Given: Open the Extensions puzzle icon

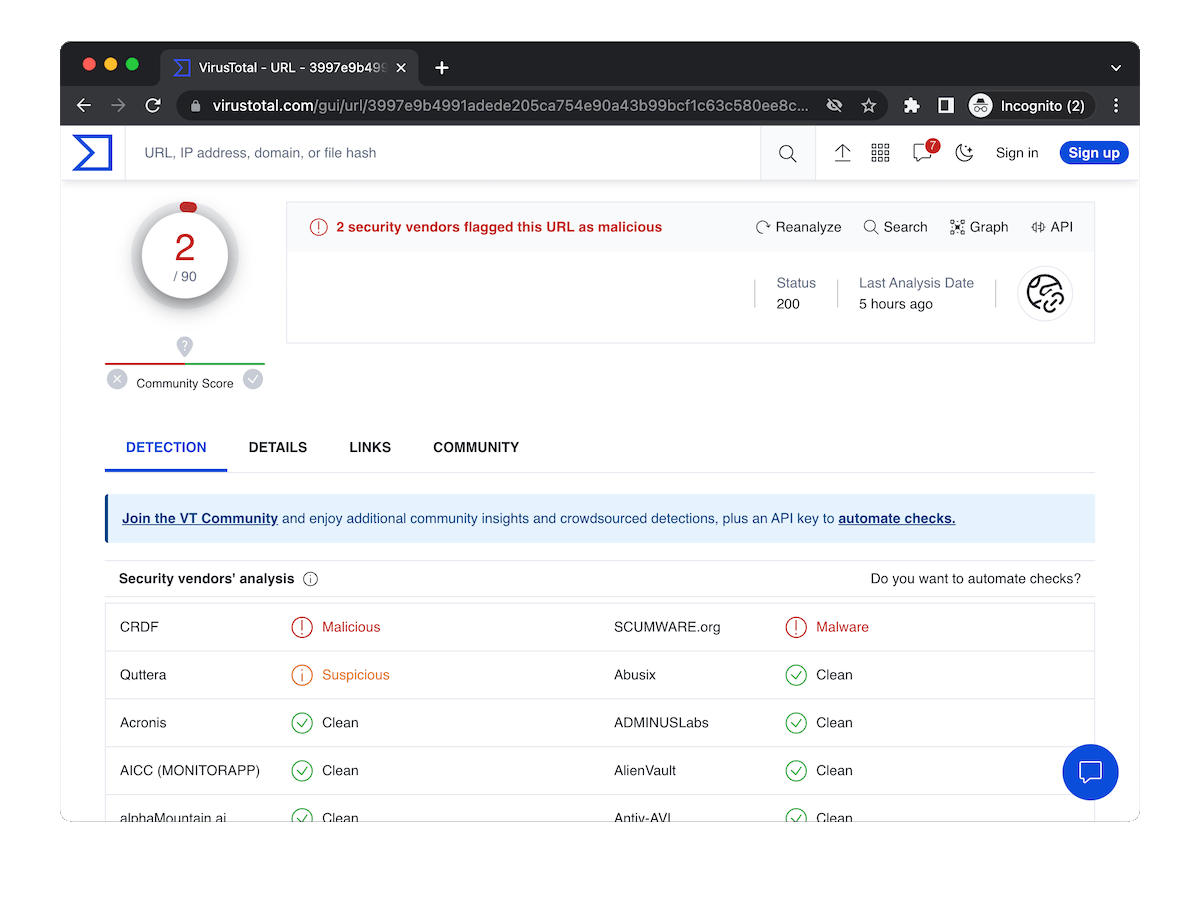Looking at the screenshot, I should click(911, 105).
